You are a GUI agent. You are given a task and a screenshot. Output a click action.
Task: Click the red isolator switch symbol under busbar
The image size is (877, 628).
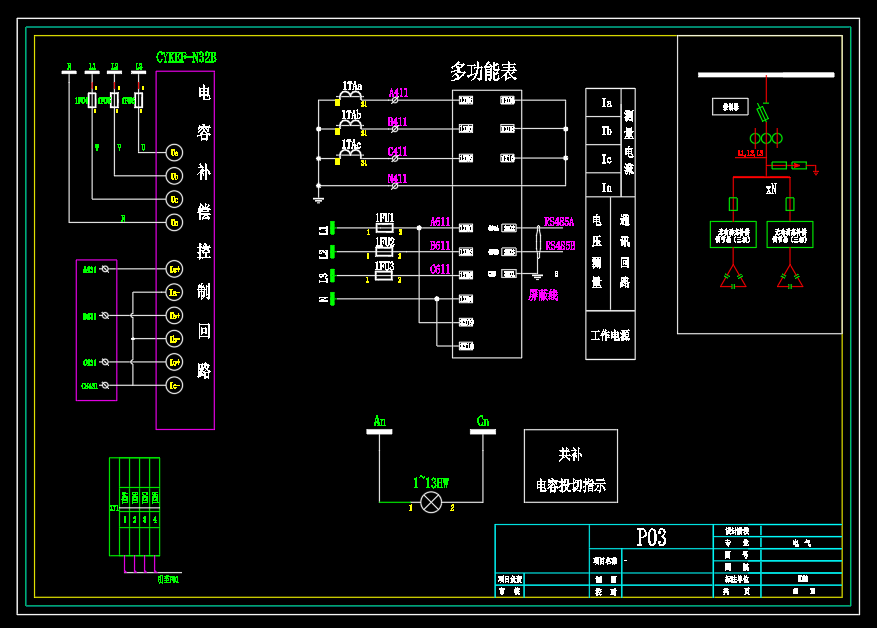click(x=763, y=112)
